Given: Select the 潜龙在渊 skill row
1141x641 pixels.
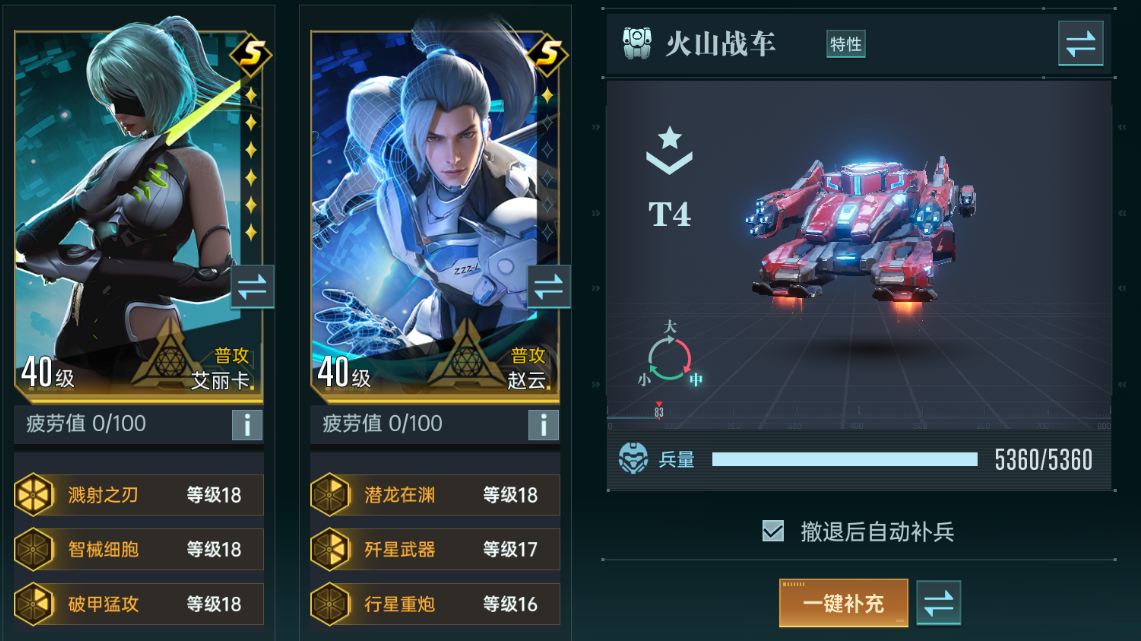Looking at the screenshot, I should [435, 495].
